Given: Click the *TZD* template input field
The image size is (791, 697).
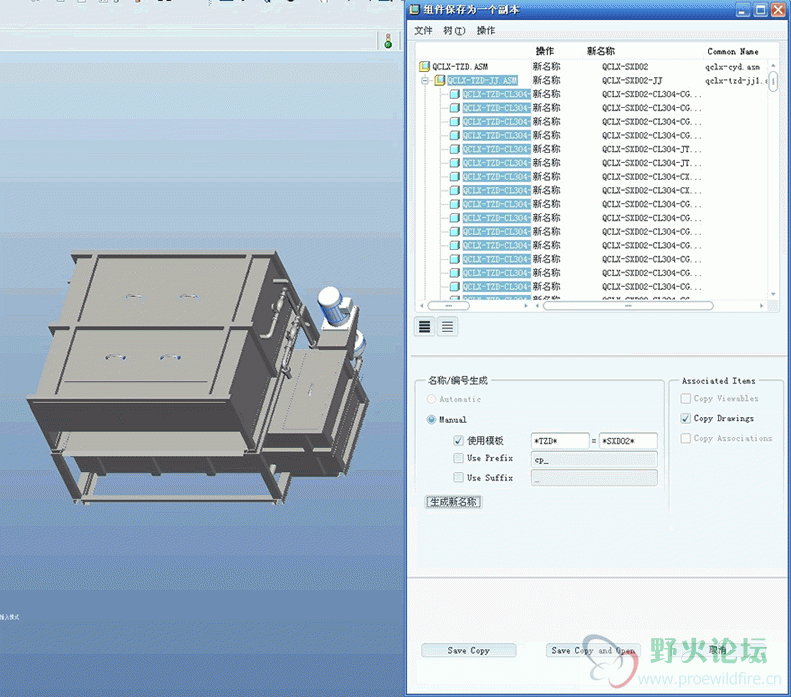Looking at the screenshot, I should click(560, 441).
